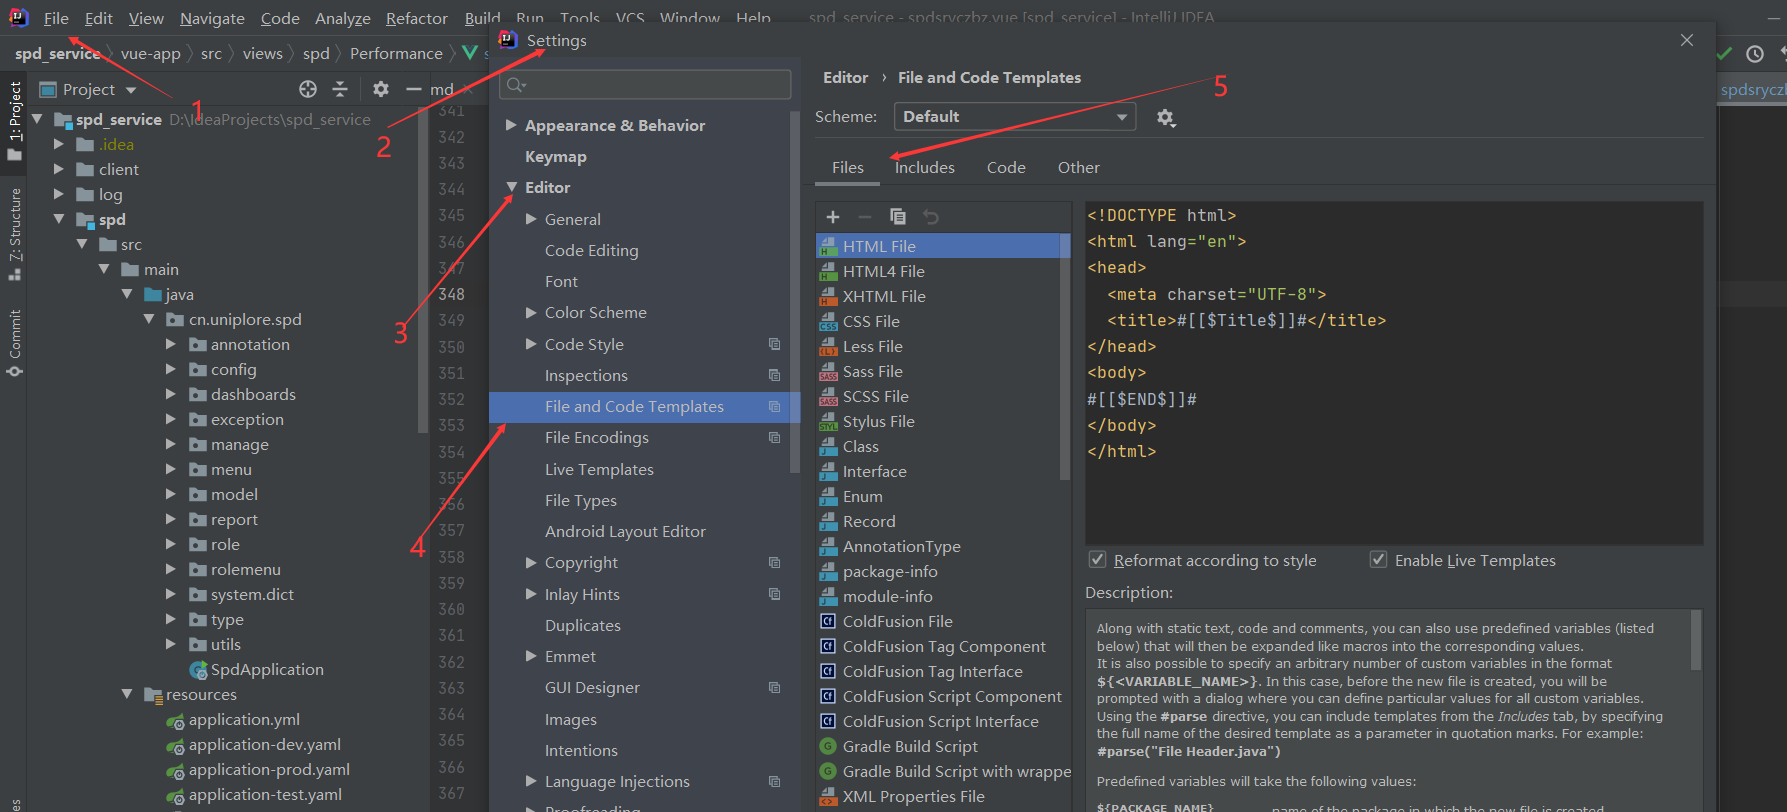The height and width of the screenshot is (812, 1787).
Task: Expand the General settings node
Action: click(x=531, y=219)
